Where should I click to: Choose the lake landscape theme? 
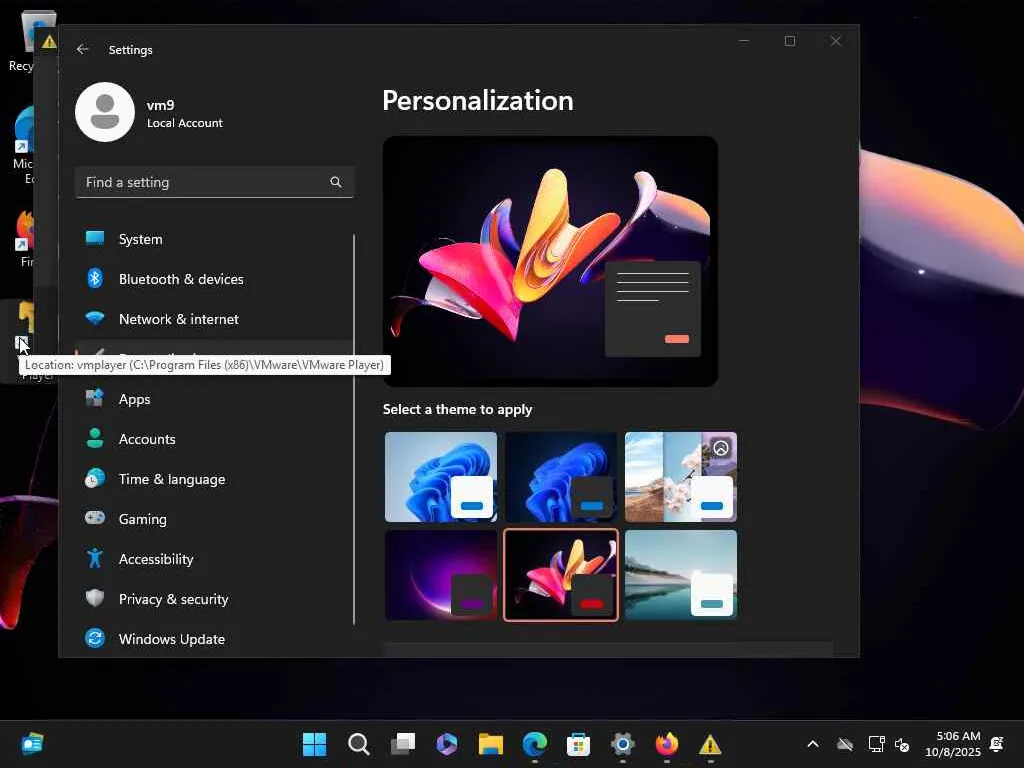[x=680, y=575]
